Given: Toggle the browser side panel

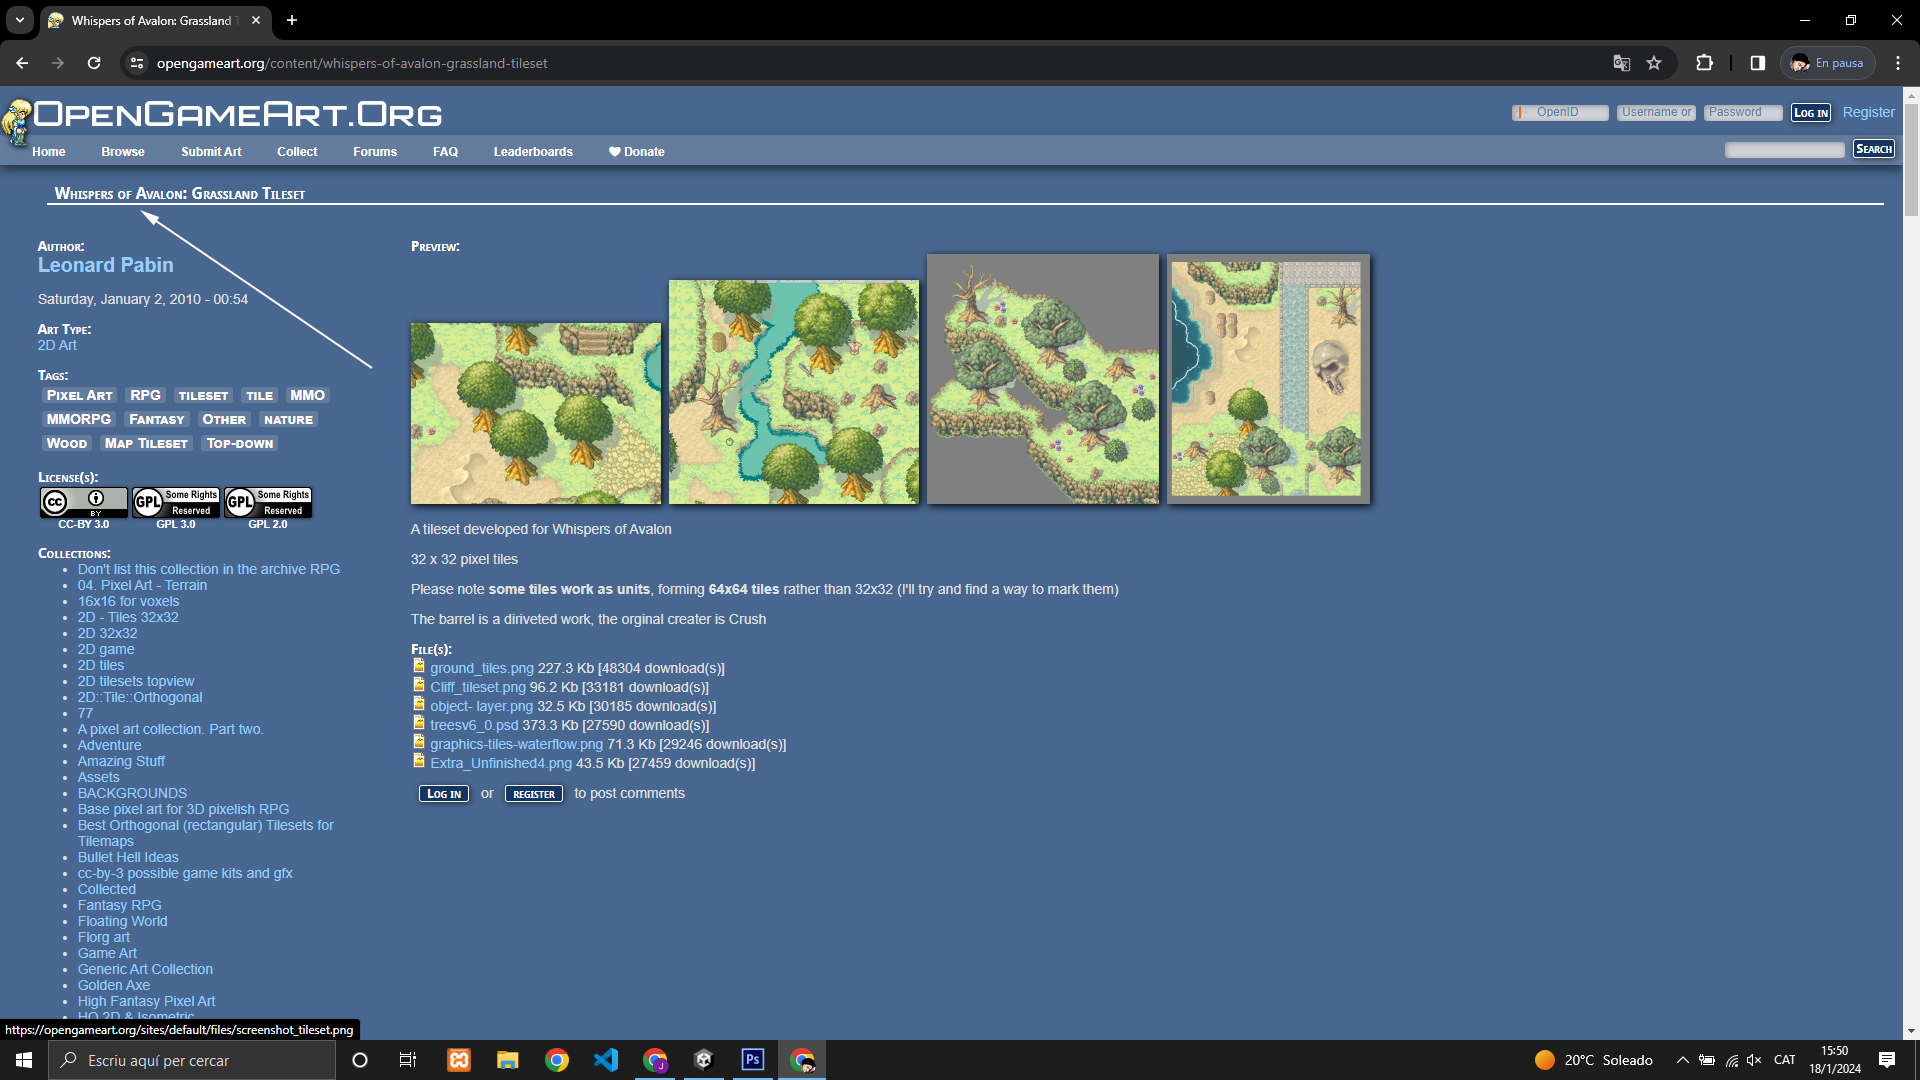Looking at the screenshot, I should pos(1757,63).
